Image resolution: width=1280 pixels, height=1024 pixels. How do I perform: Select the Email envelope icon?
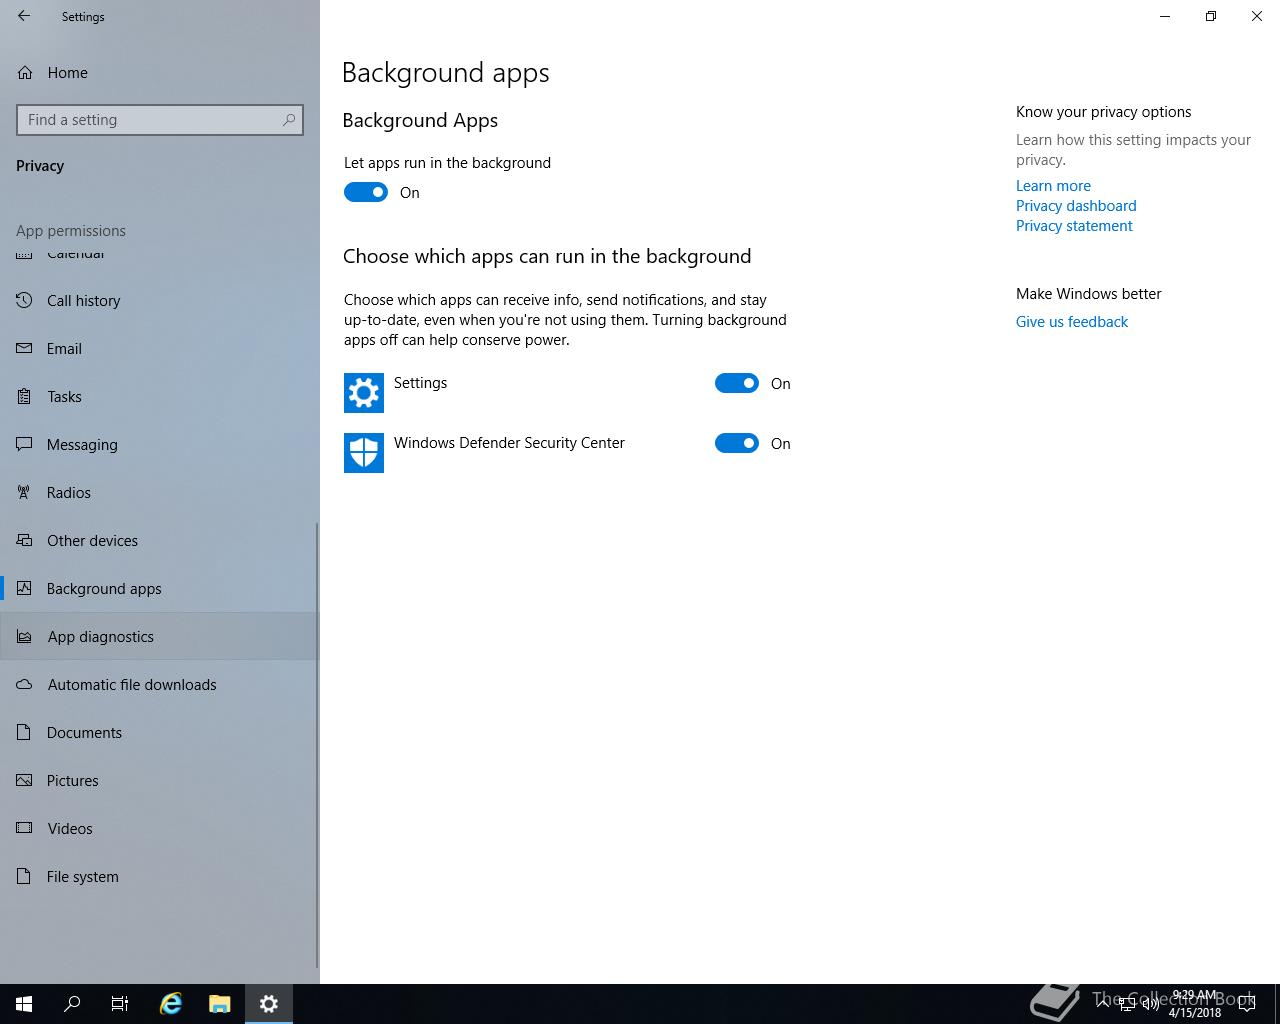(25, 348)
